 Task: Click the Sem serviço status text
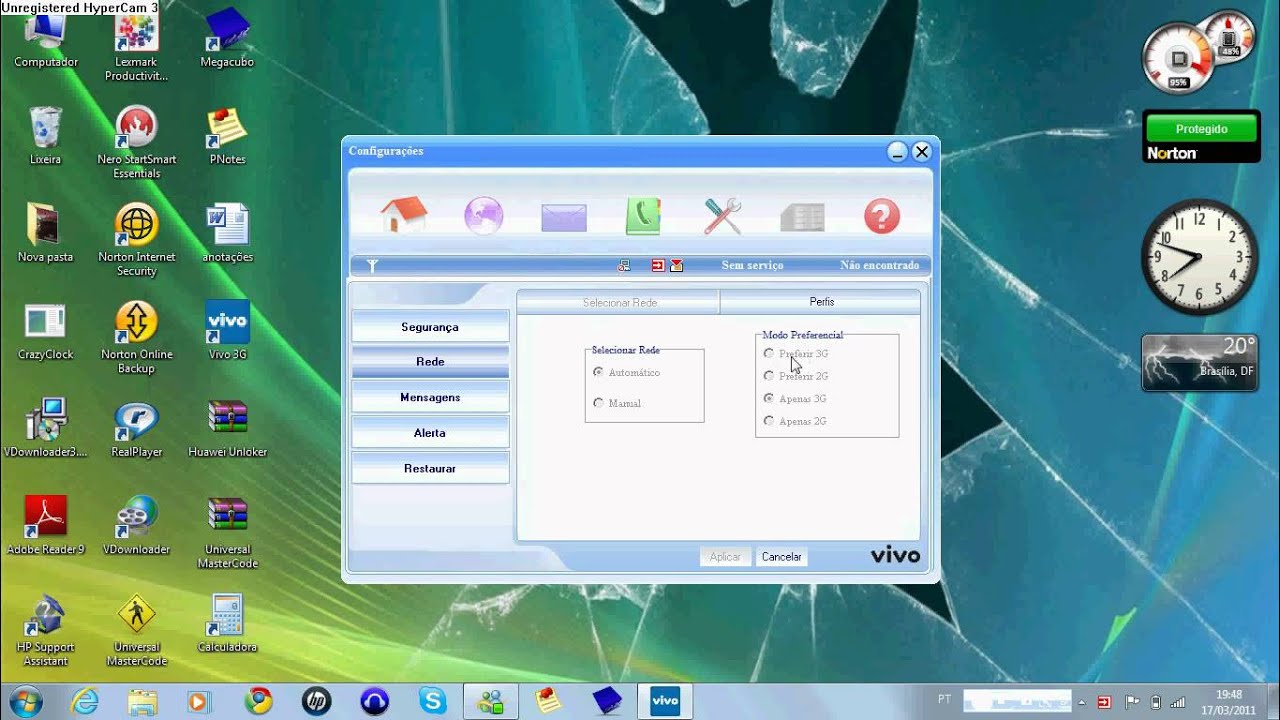pyautogui.click(x=752, y=266)
